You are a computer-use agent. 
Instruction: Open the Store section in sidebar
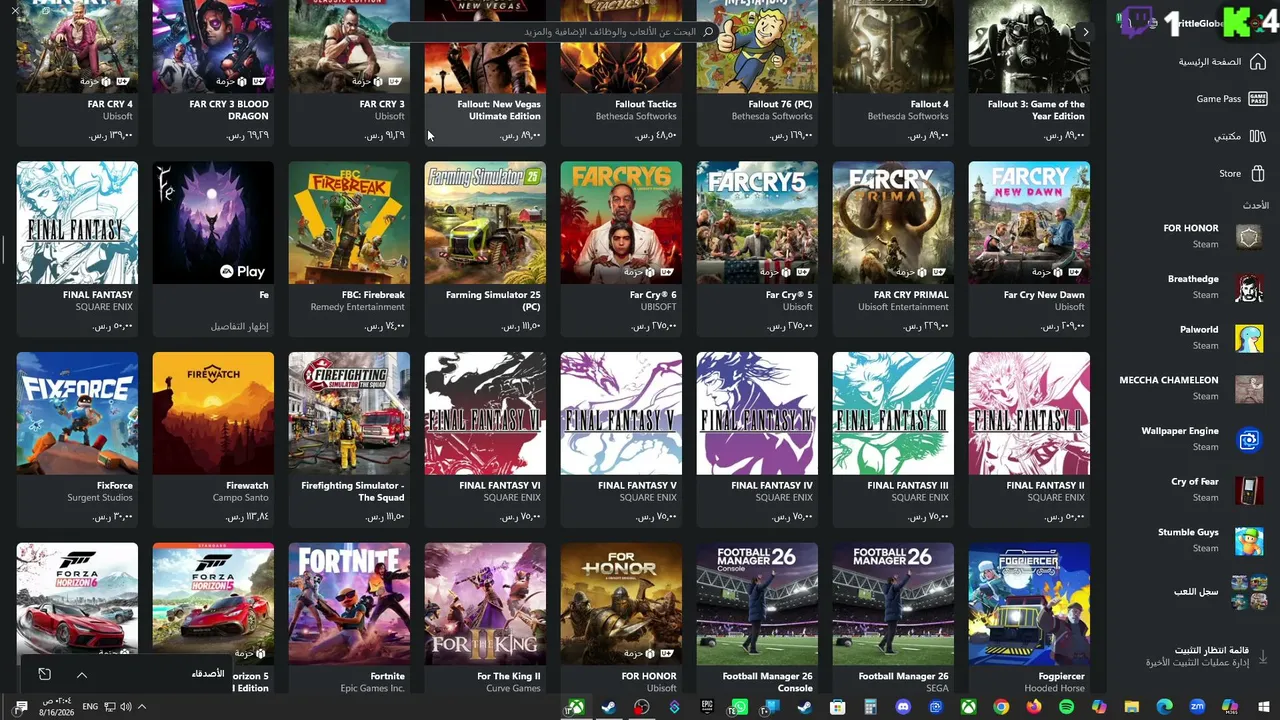pyautogui.click(x=1241, y=173)
